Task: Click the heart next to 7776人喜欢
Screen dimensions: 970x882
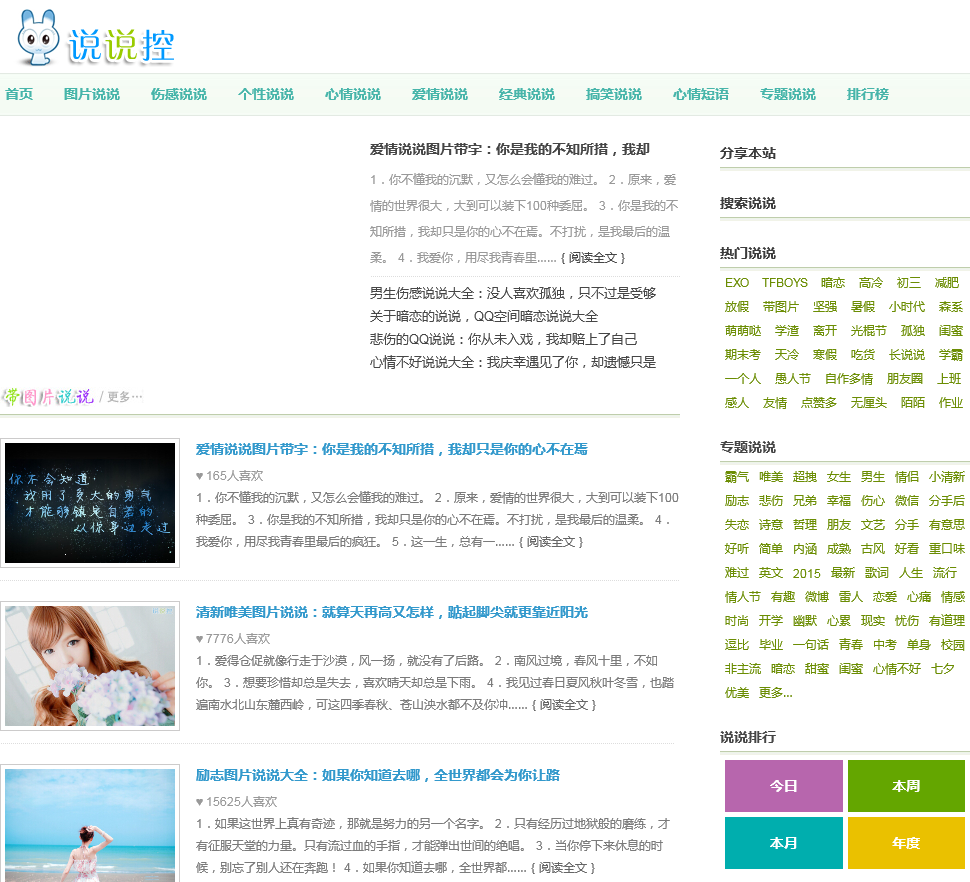Action: 199,638
